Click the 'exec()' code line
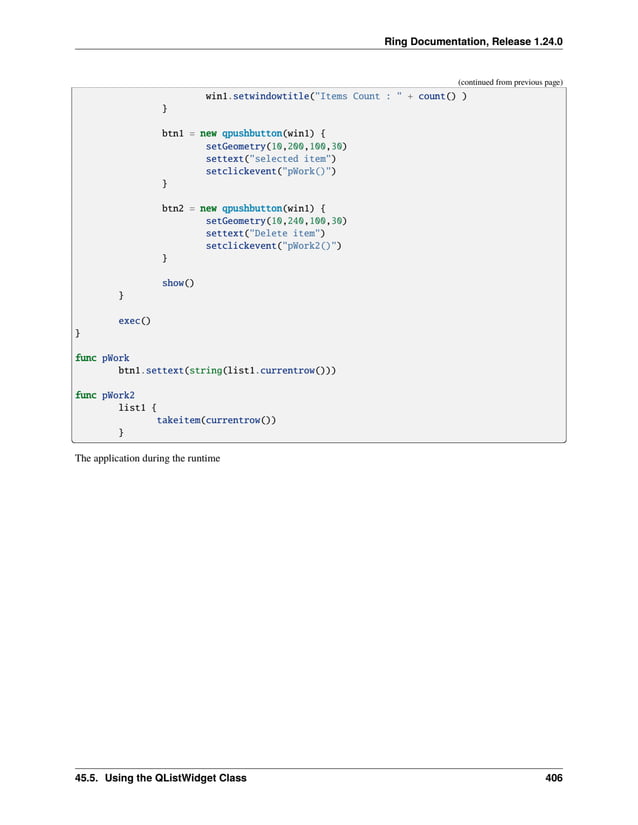638x825 pixels. [134, 321]
